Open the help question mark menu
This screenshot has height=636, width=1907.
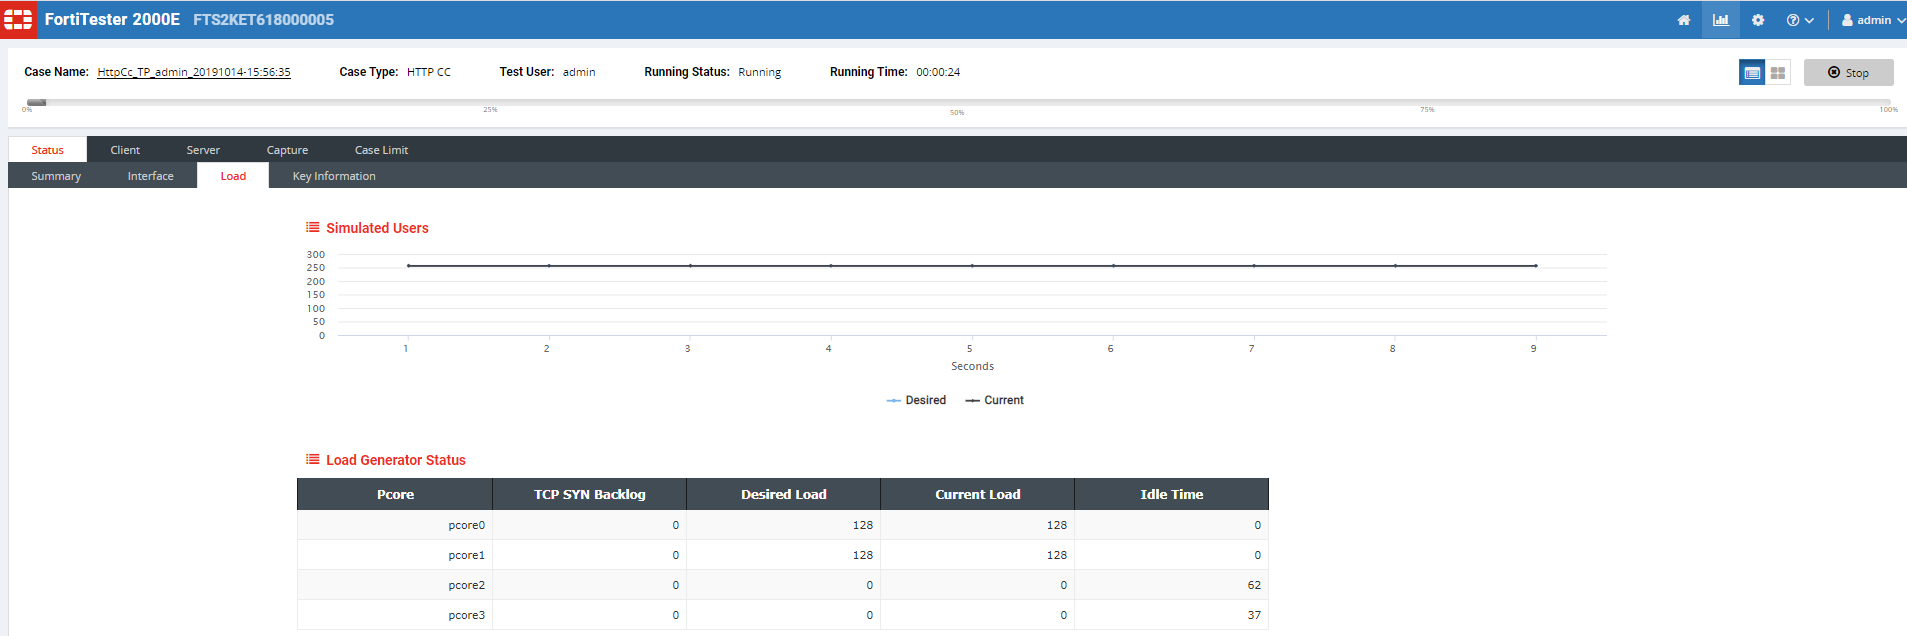tap(1800, 20)
